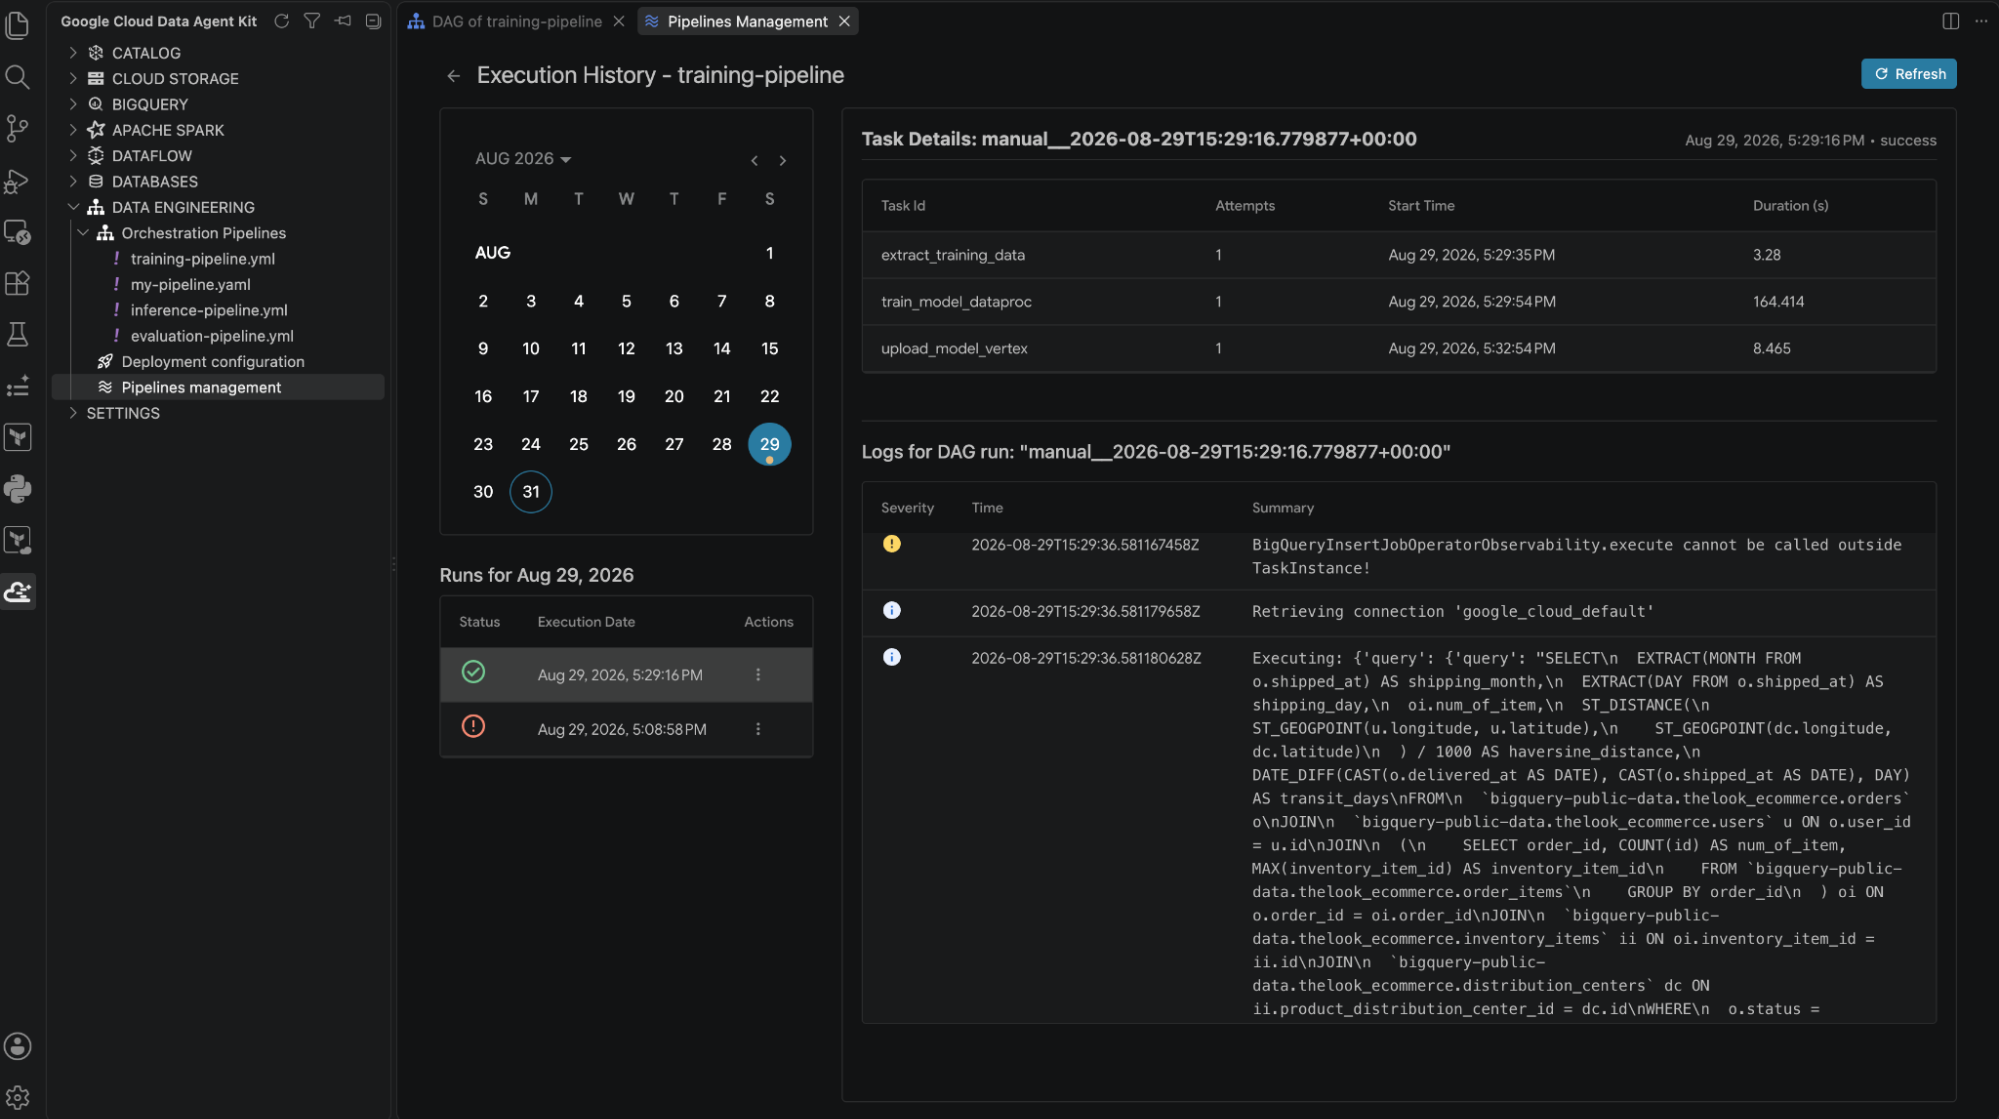1999x1119 pixels.
Task: Click the extract_training_data task row
Action: tap(1398, 255)
